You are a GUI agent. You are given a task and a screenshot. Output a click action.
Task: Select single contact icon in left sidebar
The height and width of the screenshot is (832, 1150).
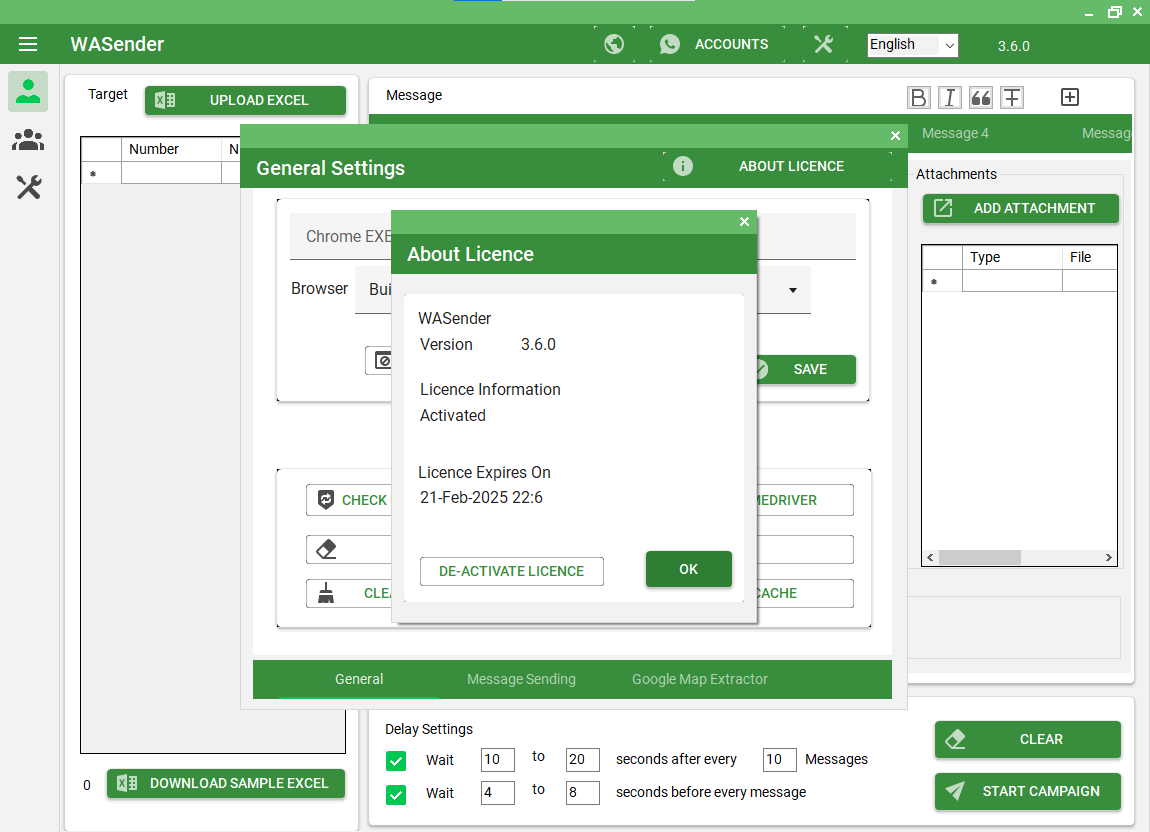[x=28, y=92]
